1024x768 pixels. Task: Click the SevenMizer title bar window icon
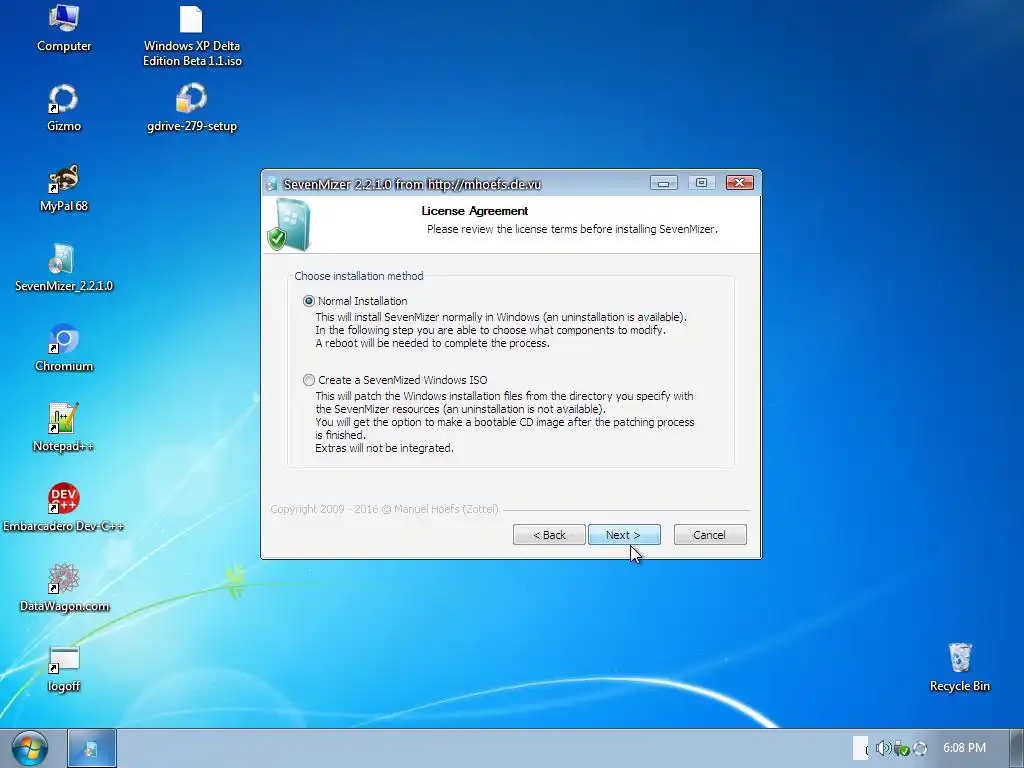(x=272, y=184)
